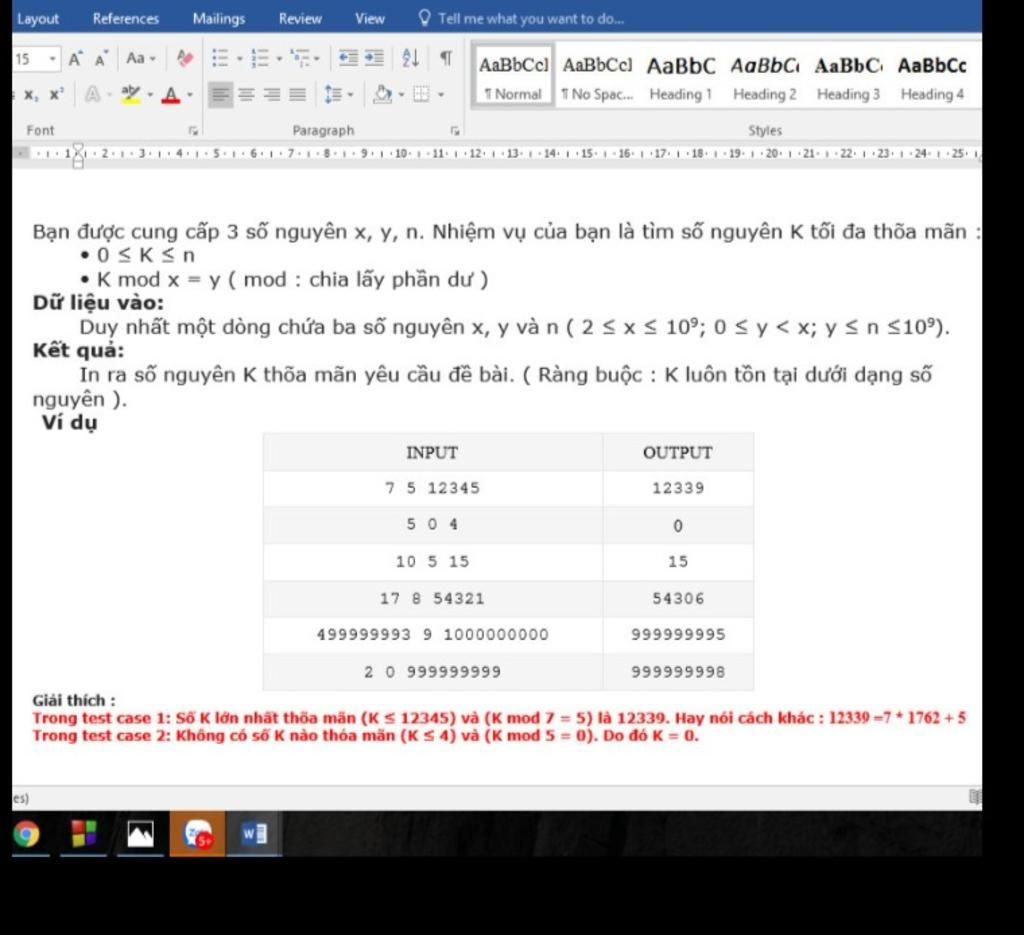Screen dimensions: 1024x935
Task: Click the borders grid icon
Action: [421, 95]
